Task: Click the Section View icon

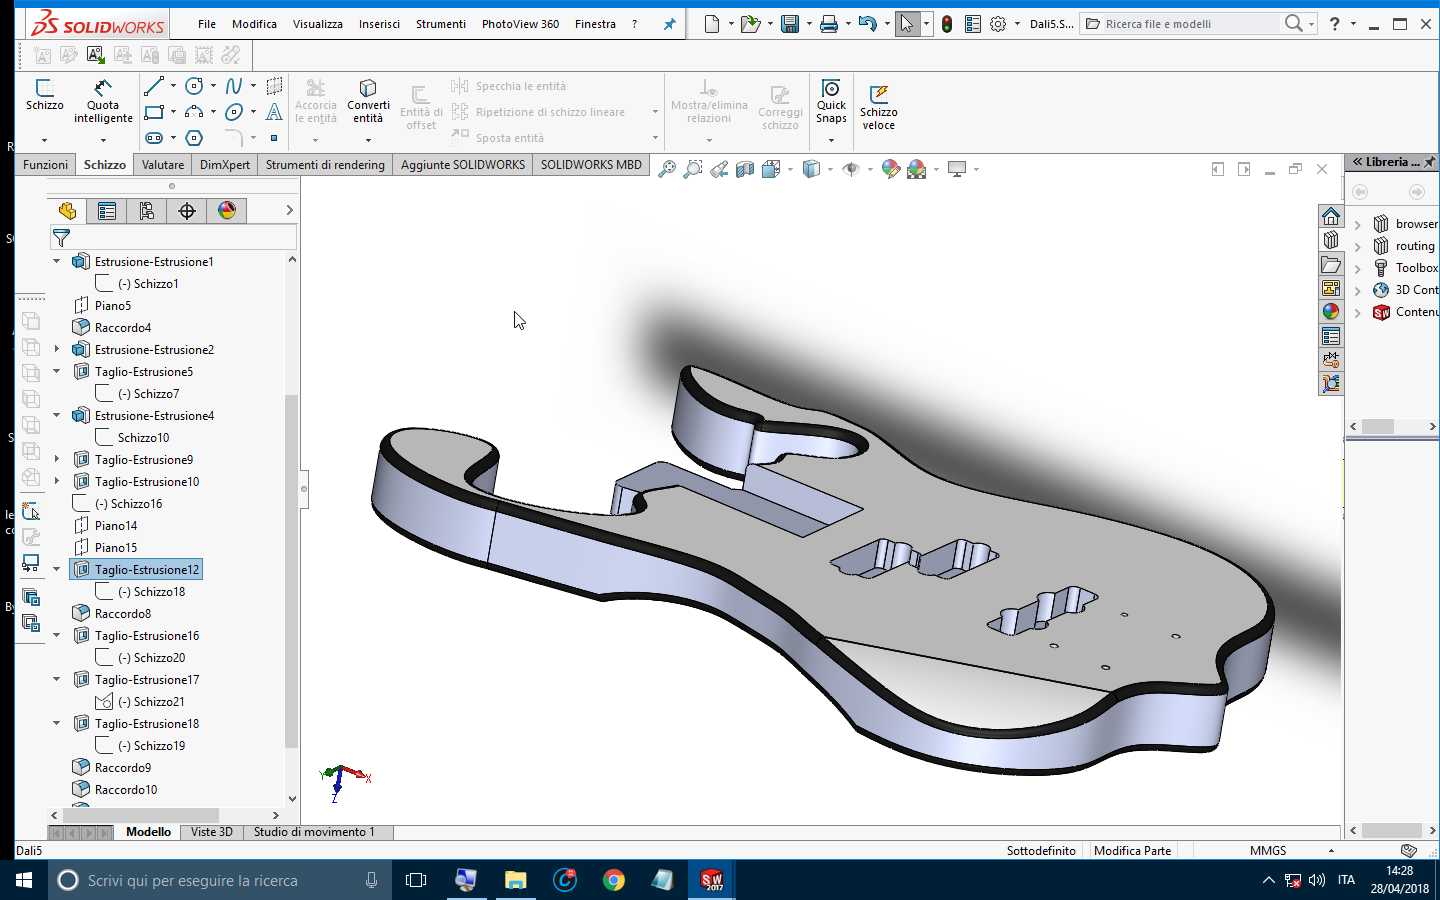Action: click(745, 169)
